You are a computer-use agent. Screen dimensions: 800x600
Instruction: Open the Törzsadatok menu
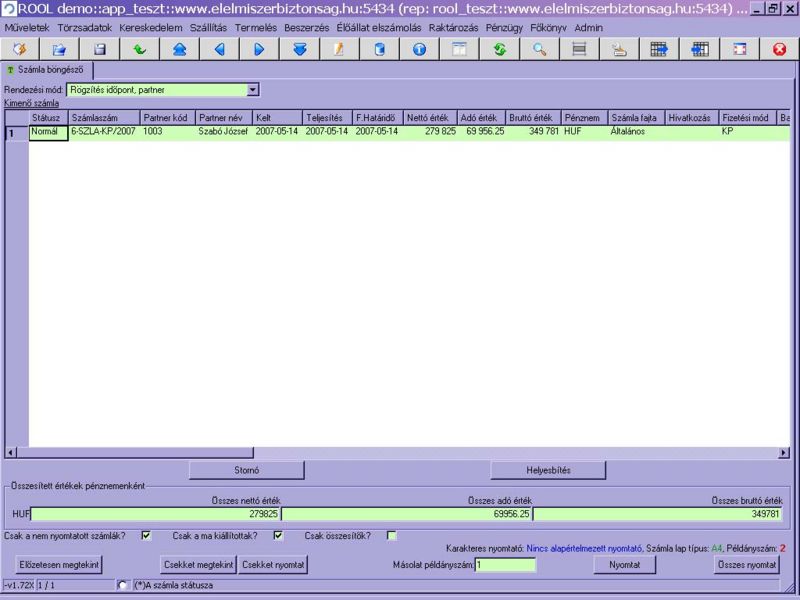pyautogui.click(x=85, y=28)
